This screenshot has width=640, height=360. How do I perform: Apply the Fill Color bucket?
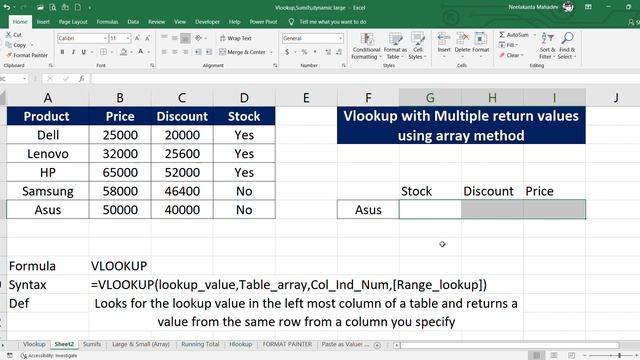[x=123, y=52]
